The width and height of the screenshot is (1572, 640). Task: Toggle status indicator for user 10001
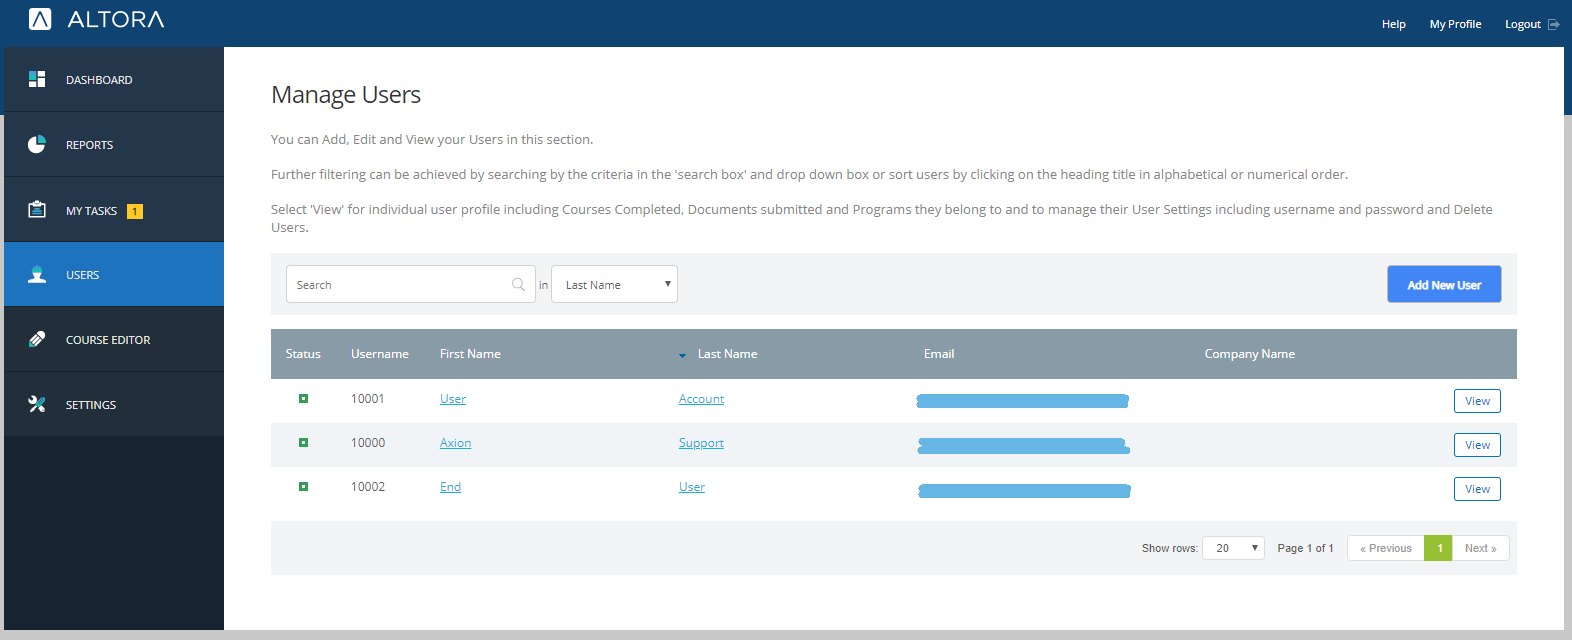point(303,399)
